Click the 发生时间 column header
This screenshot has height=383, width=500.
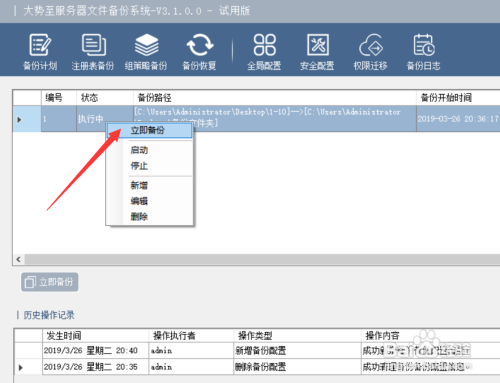95,336
